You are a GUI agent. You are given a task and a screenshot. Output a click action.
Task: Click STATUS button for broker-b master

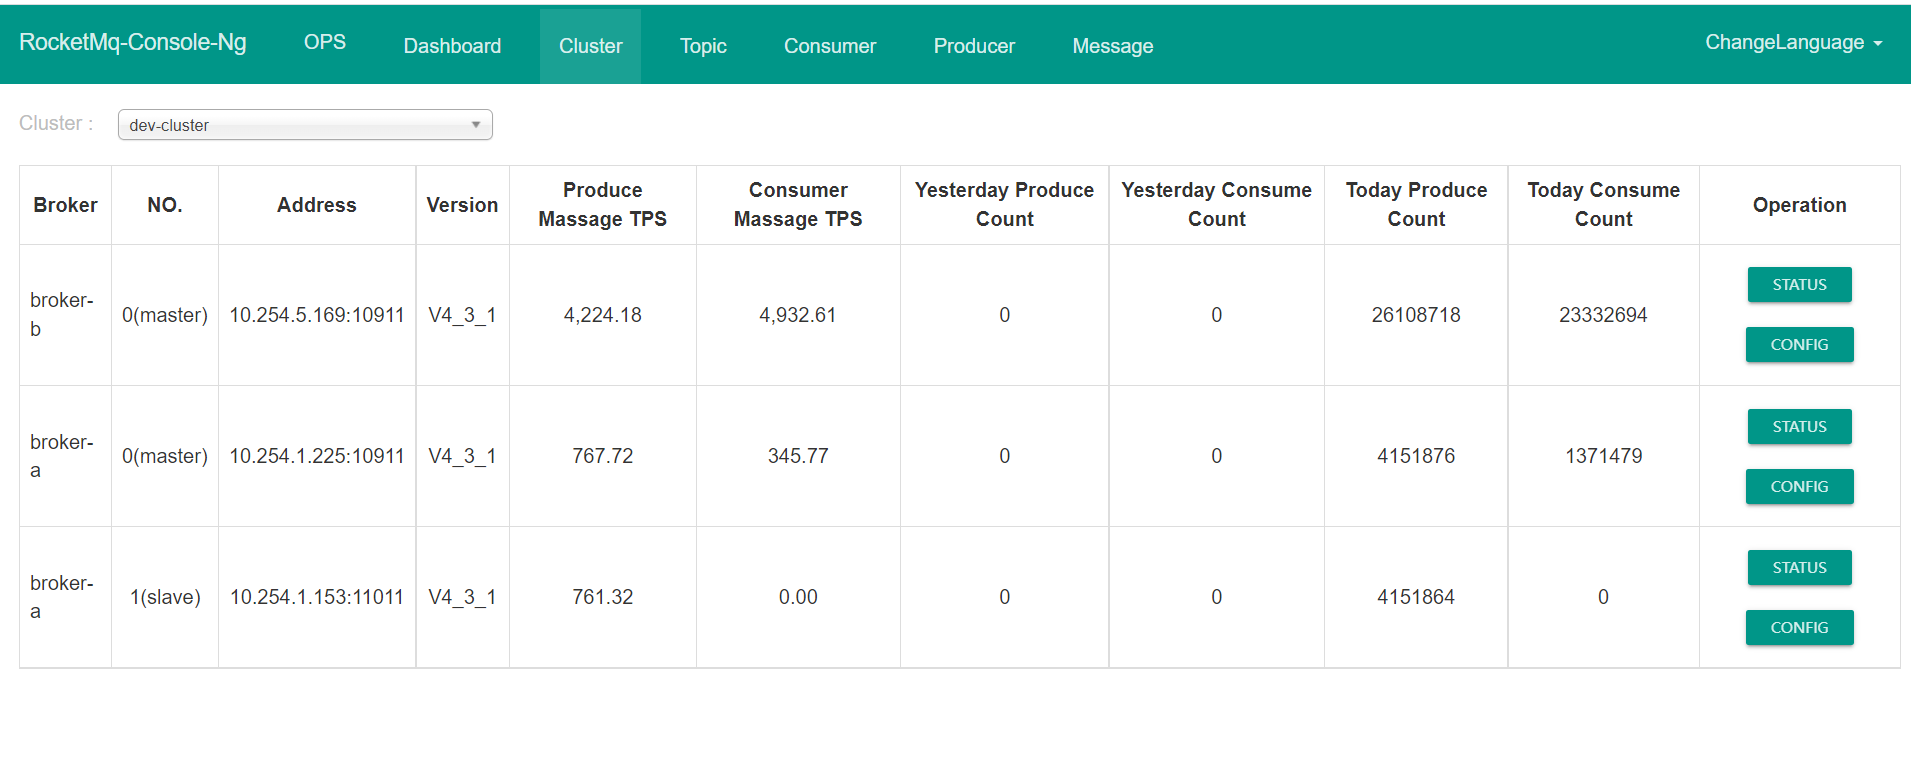point(1799,285)
